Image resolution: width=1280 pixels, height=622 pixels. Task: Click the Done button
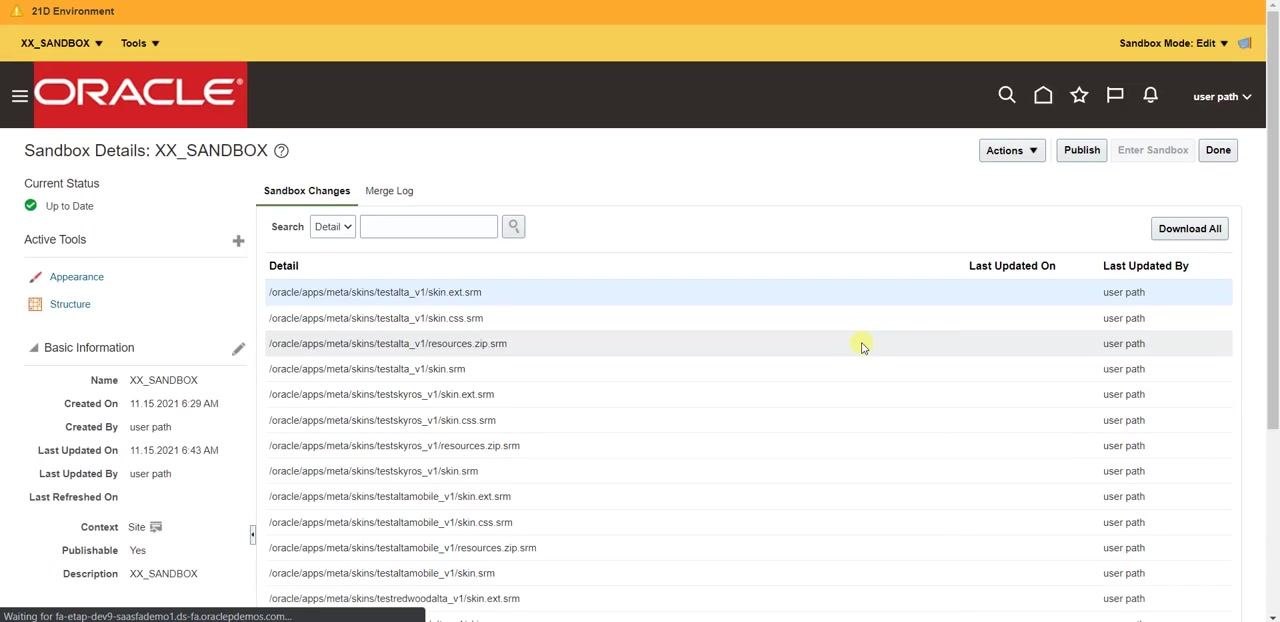(1218, 150)
